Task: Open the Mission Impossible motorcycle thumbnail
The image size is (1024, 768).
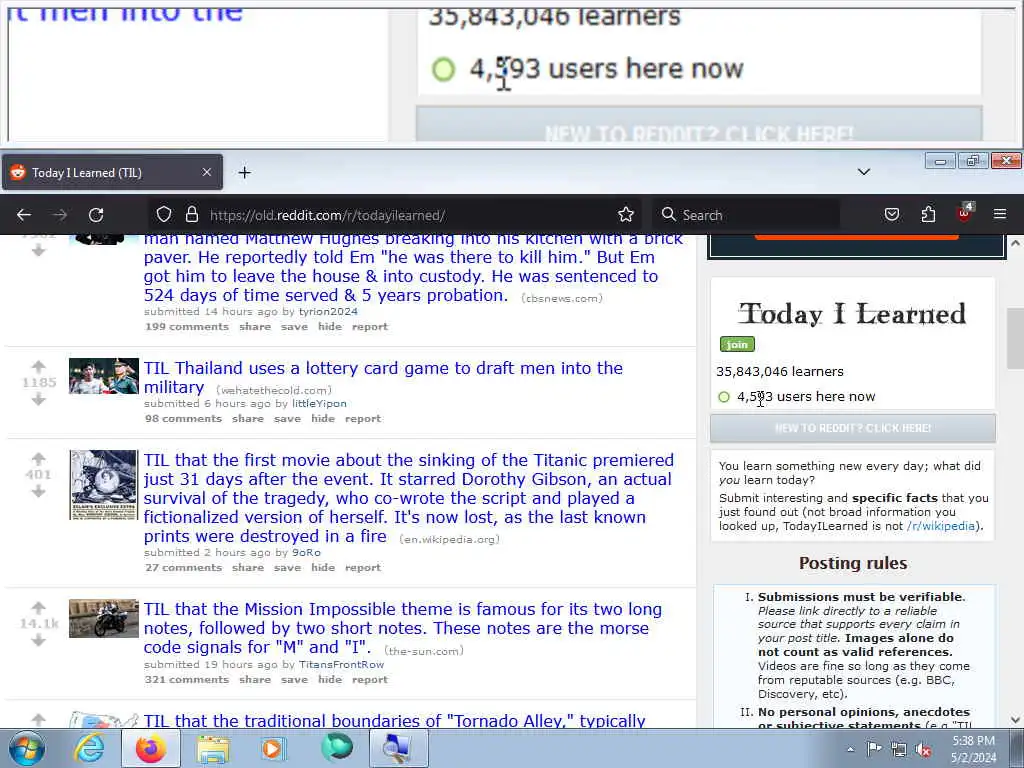Action: click(104, 618)
